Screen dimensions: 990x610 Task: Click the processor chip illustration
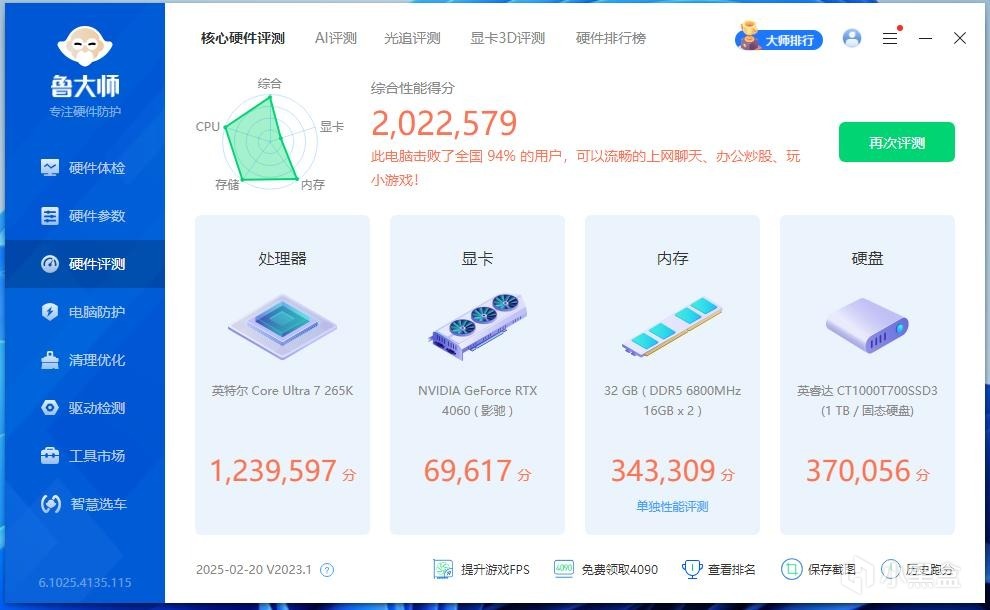click(282, 326)
